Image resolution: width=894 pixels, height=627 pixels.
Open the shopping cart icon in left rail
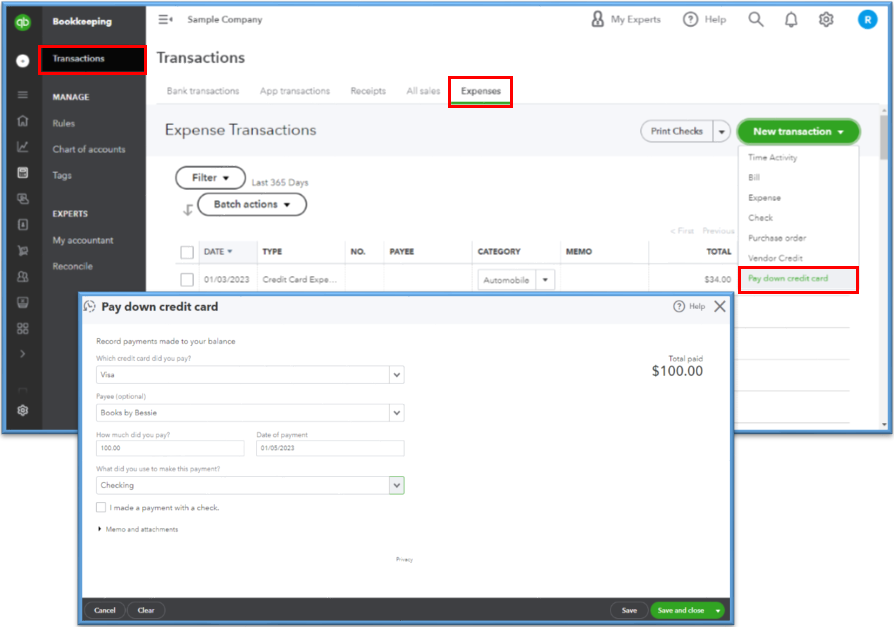click(22, 251)
